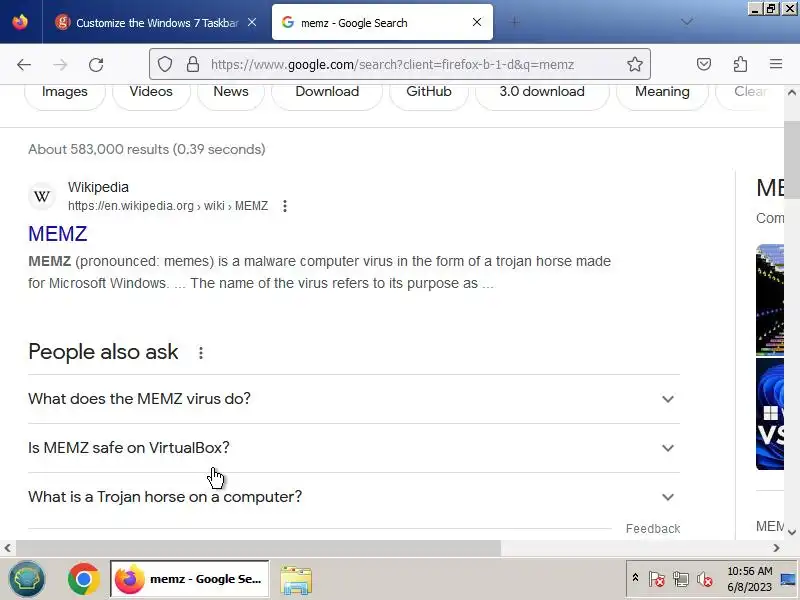Bookmark this page with the star icon
This screenshot has width=800, height=600.
coord(635,64)
